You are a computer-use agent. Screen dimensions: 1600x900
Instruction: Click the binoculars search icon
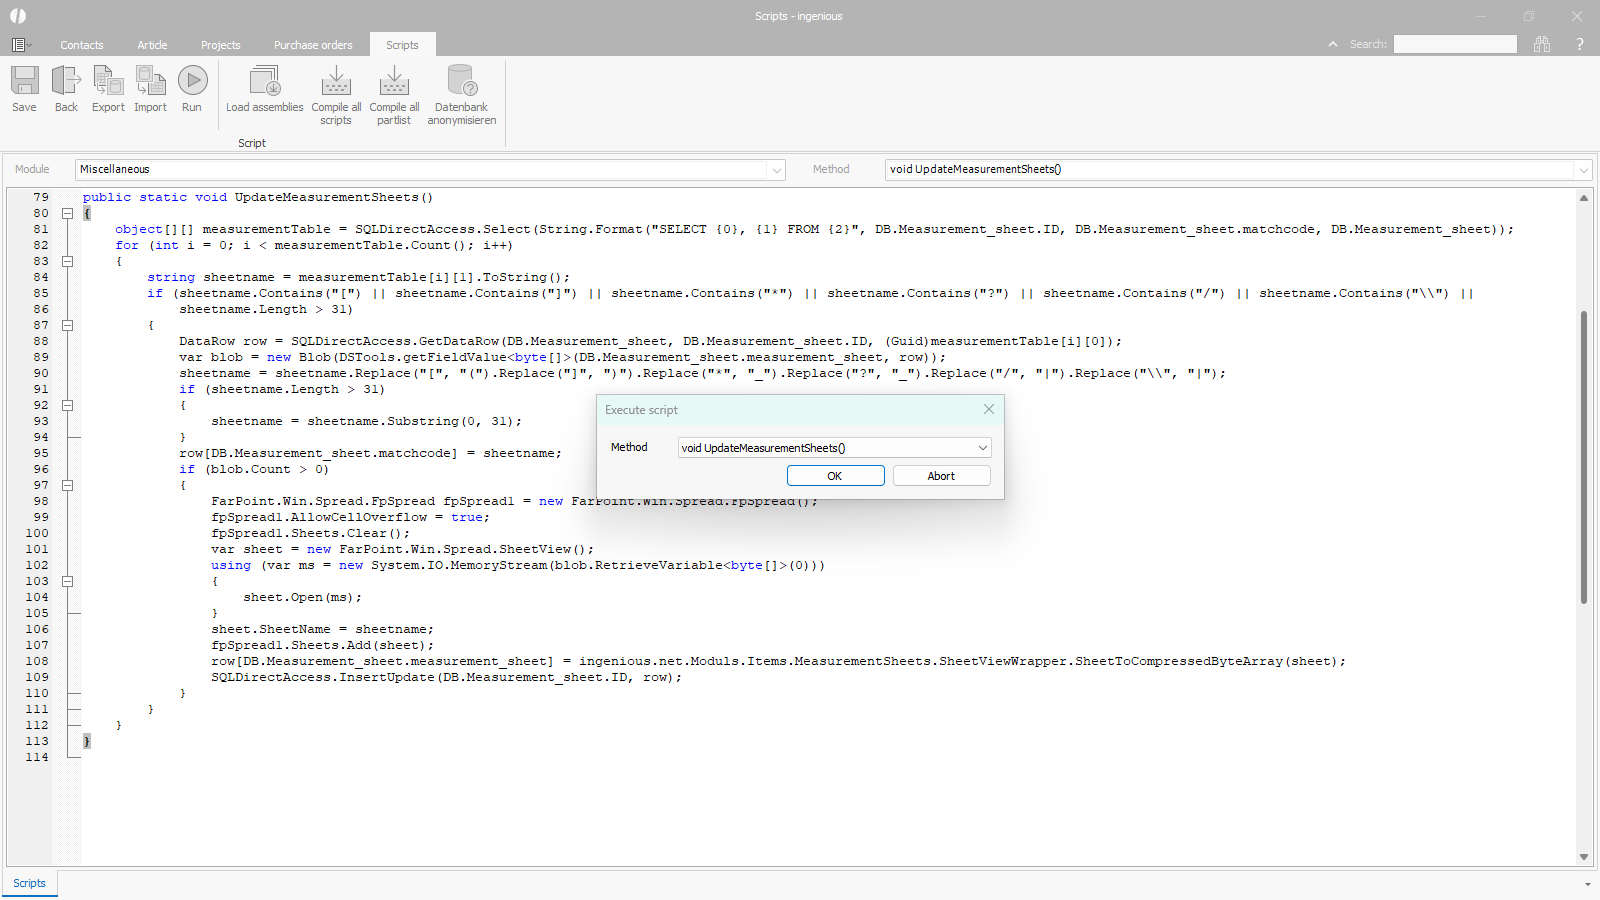(x=1542, y=44)
